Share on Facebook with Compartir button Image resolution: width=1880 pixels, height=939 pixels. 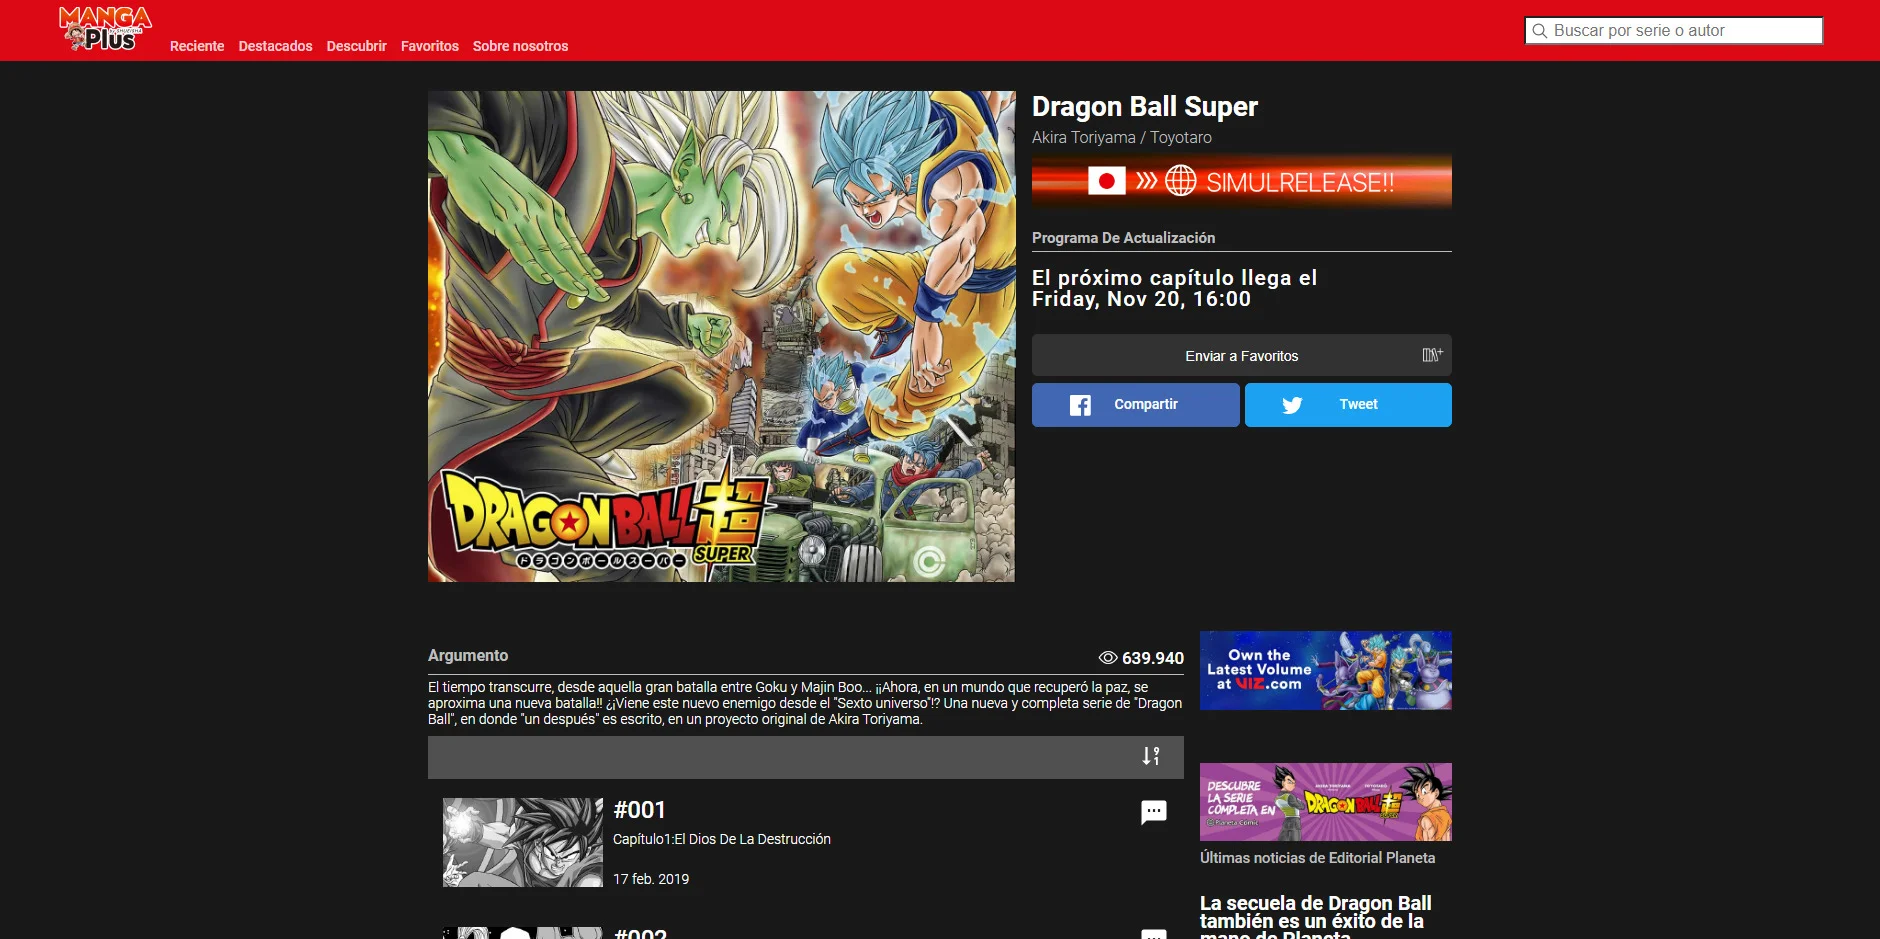pos(1135,405)
